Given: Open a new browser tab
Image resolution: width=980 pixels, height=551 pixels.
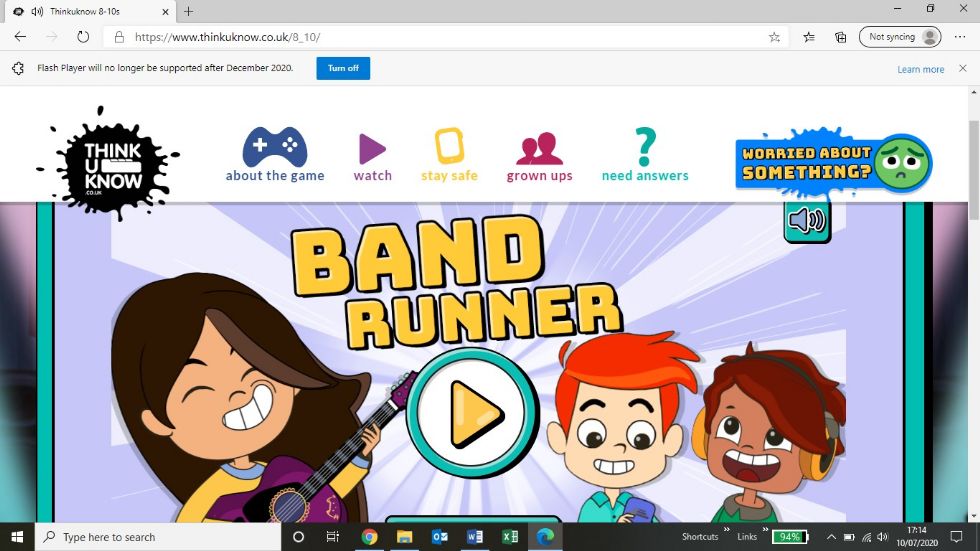Looking at the screenshot, I should click(188, 11).
